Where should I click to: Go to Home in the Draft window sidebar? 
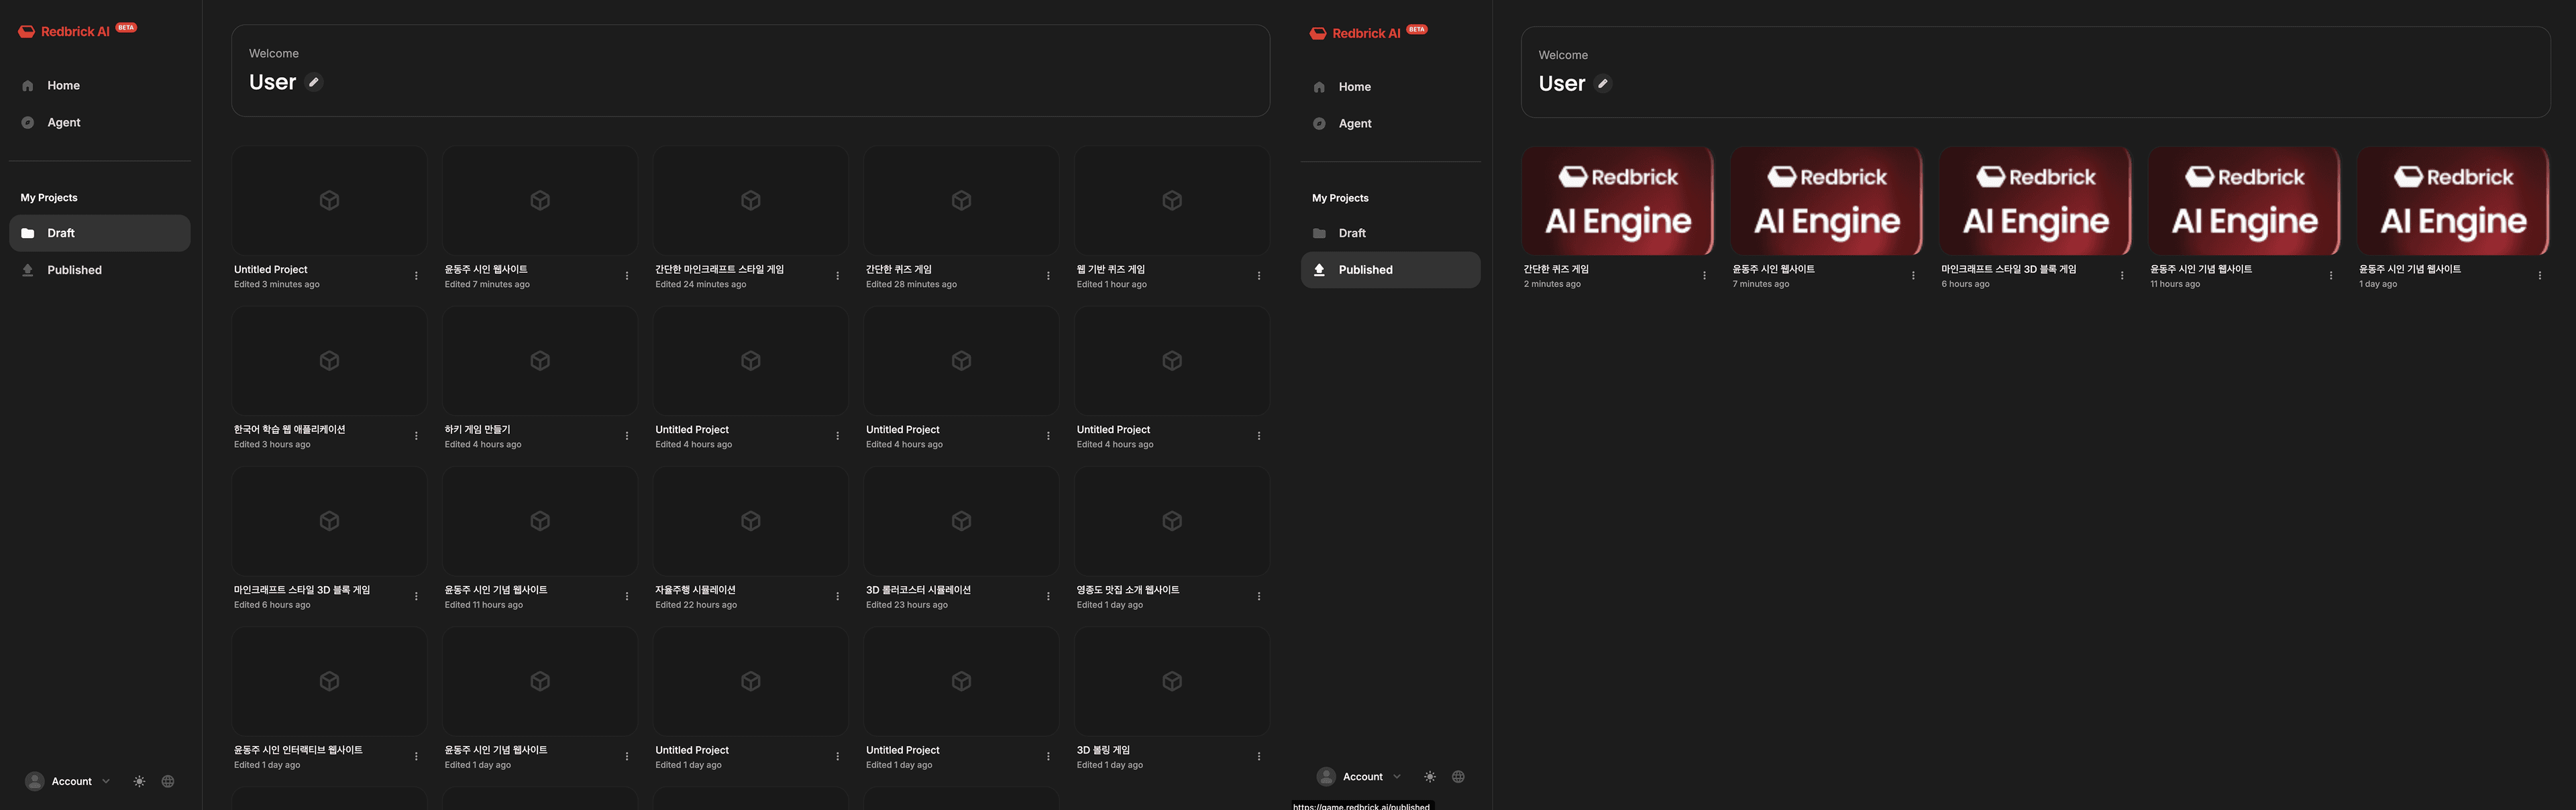(x=63, y=86)
